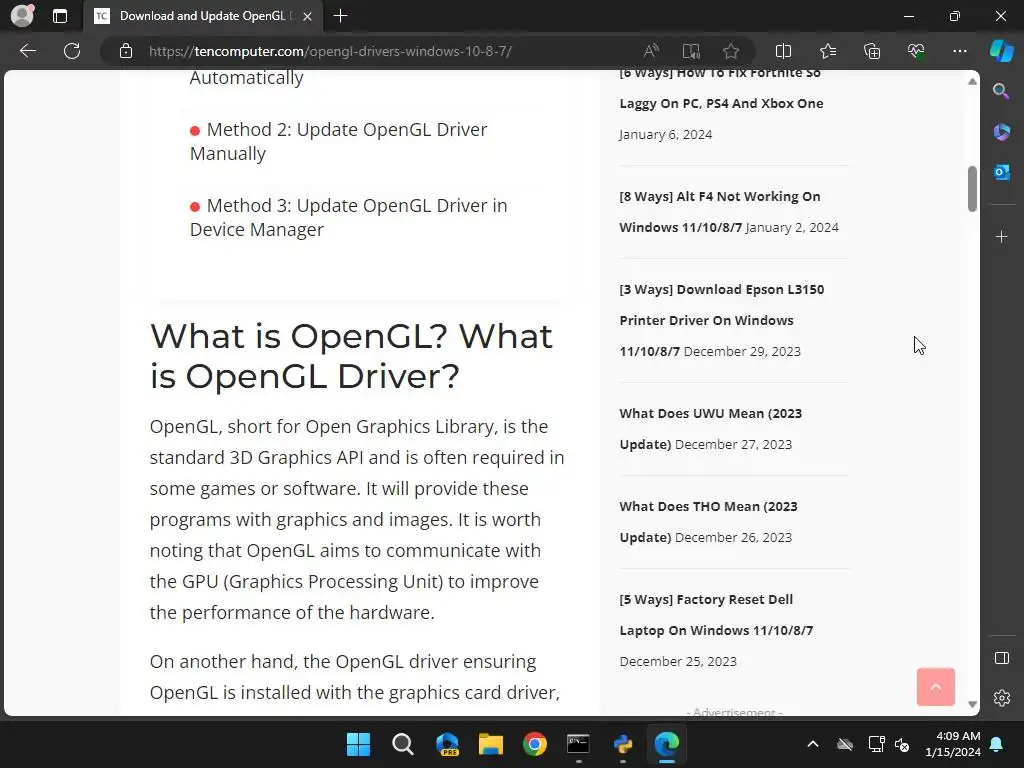Add a sidebar app with plus icon
The width and height of the screenshot is (1024, 768).
point(1001,236)
